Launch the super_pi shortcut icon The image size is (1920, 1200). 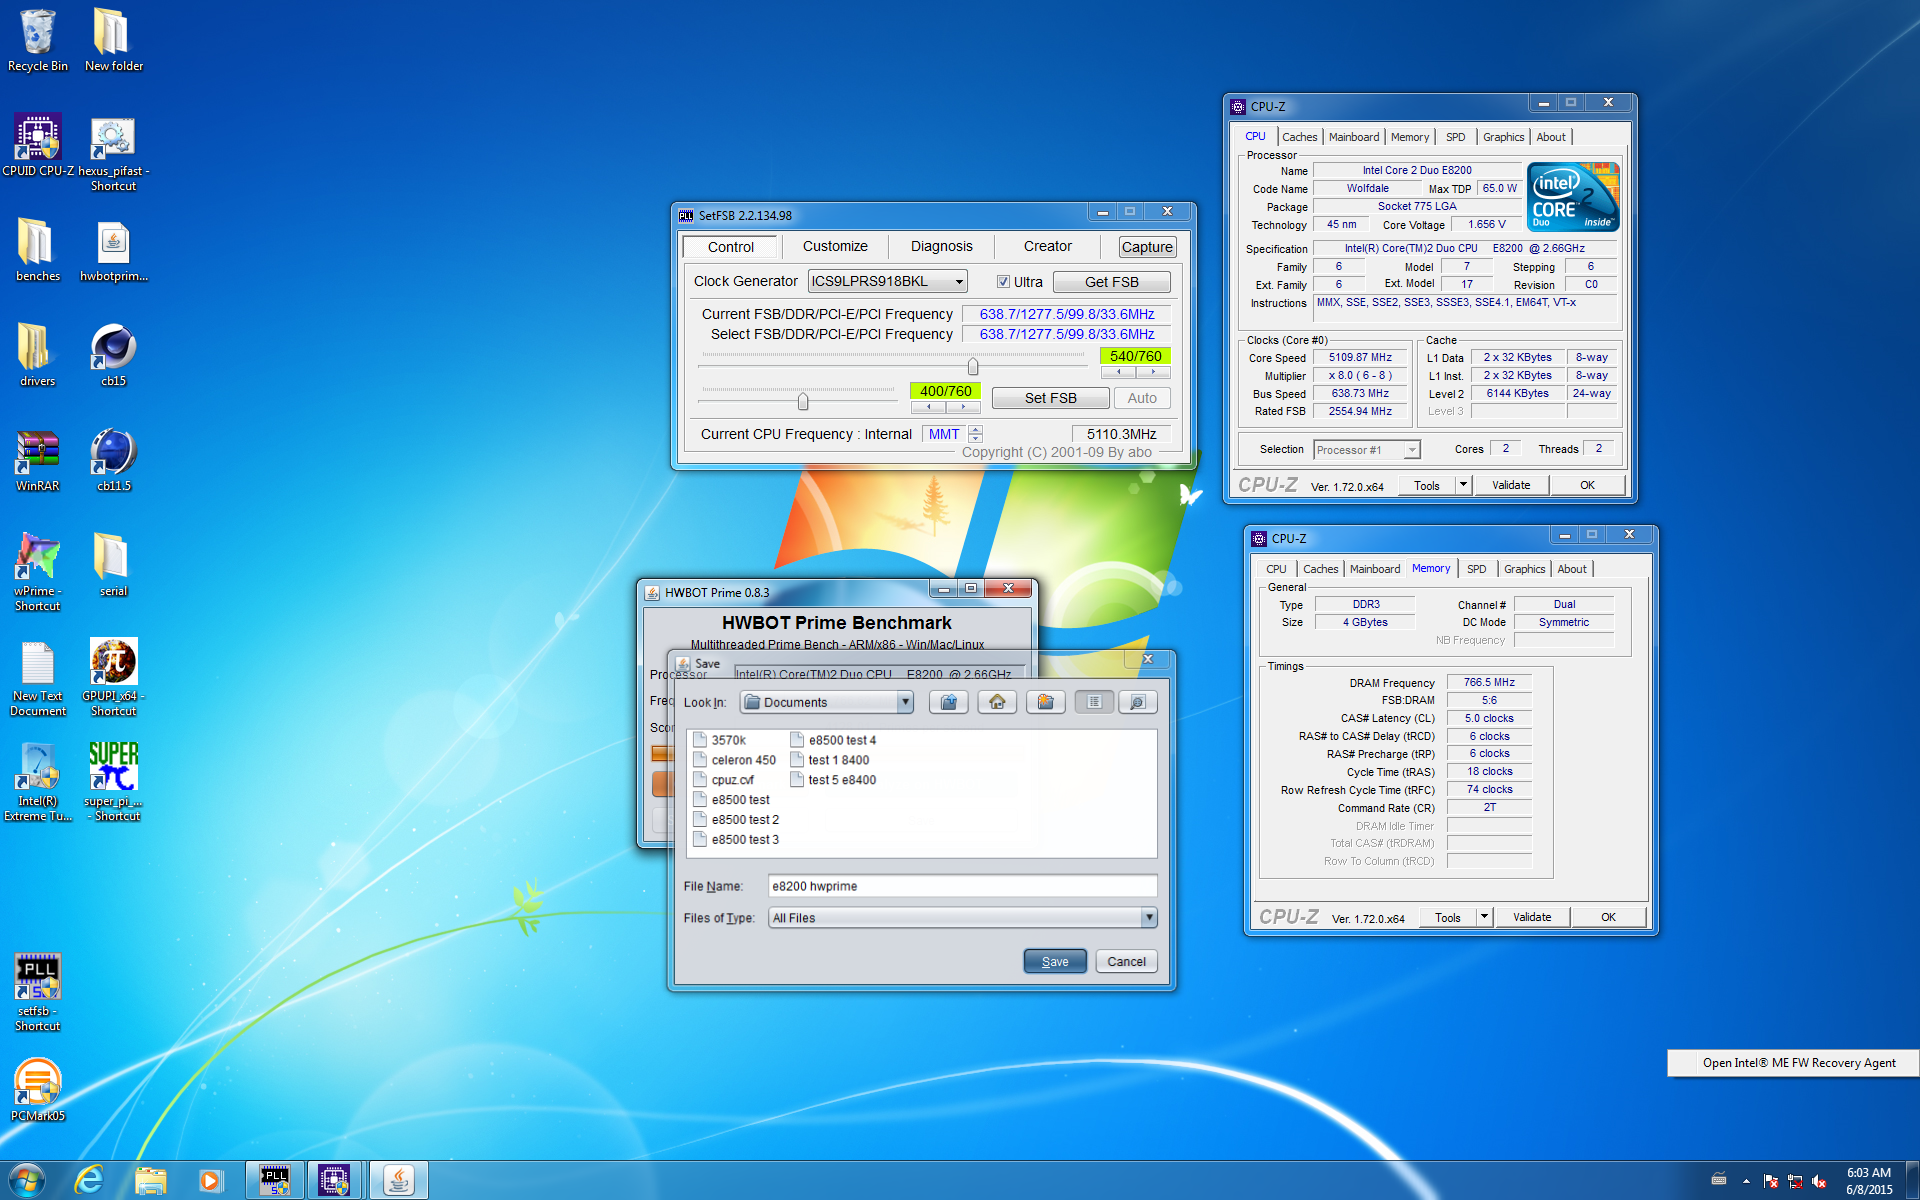pyautogui.click(x=113, y=782)
